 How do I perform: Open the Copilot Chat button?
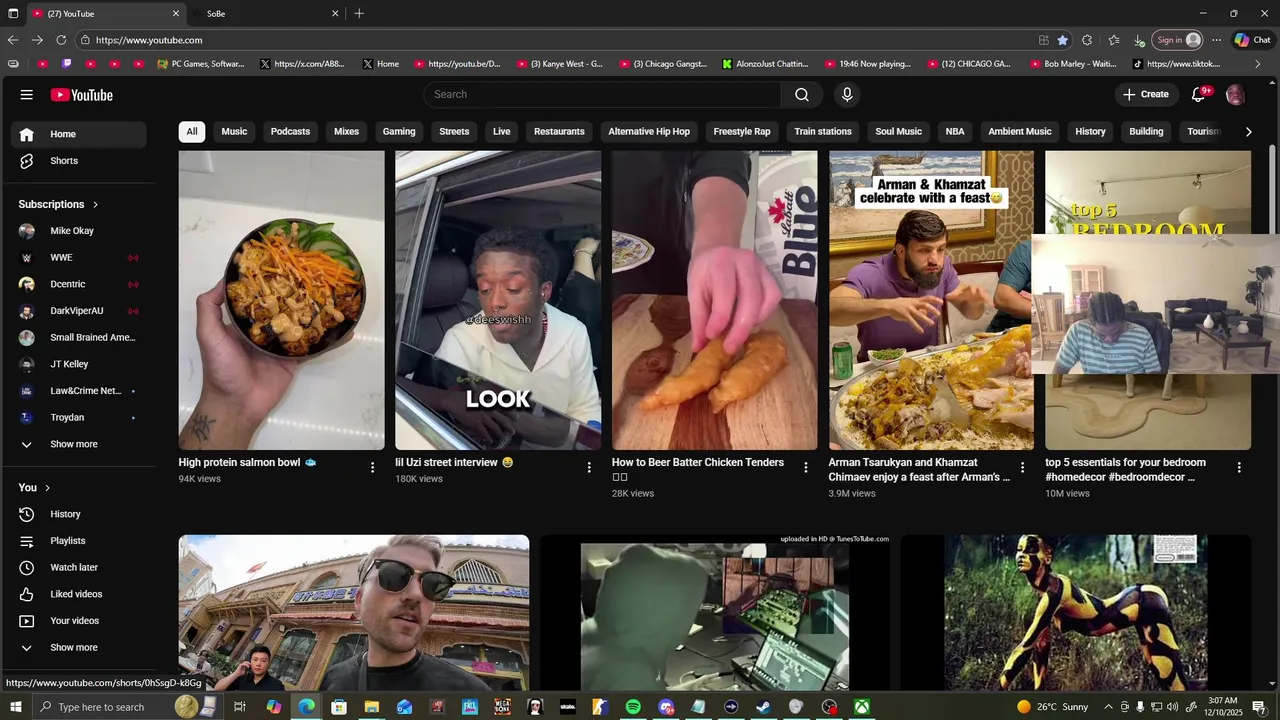(x=1252, y=40)
